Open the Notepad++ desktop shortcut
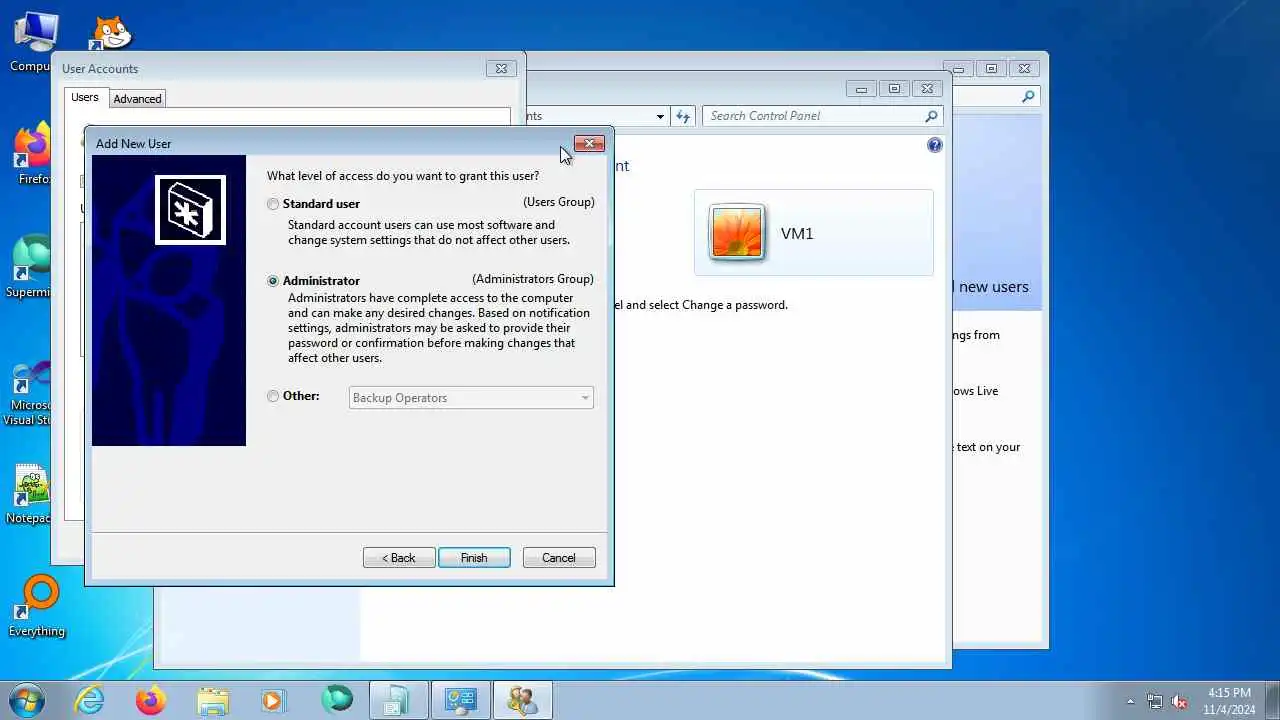The width and height of the screenshot is (1280, 720). (30, 495)
